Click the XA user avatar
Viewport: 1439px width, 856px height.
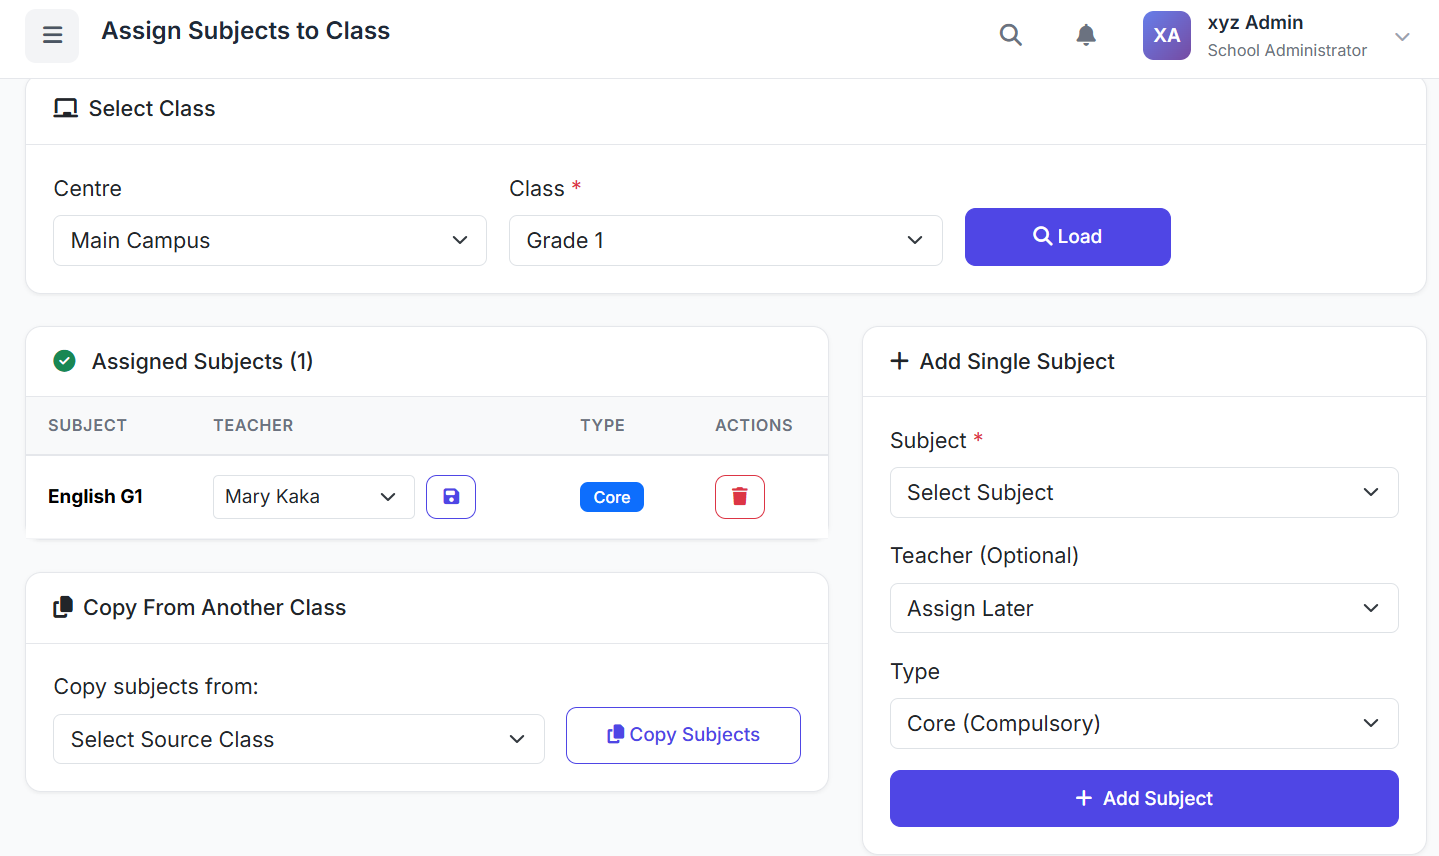pyautogui.click(x=1166, y=36)
